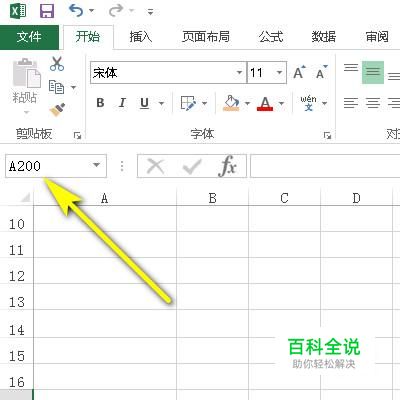Image resolution: width=400 pixels, height=400 pixels.
Task: Select column C header
Action: (284, 198)
